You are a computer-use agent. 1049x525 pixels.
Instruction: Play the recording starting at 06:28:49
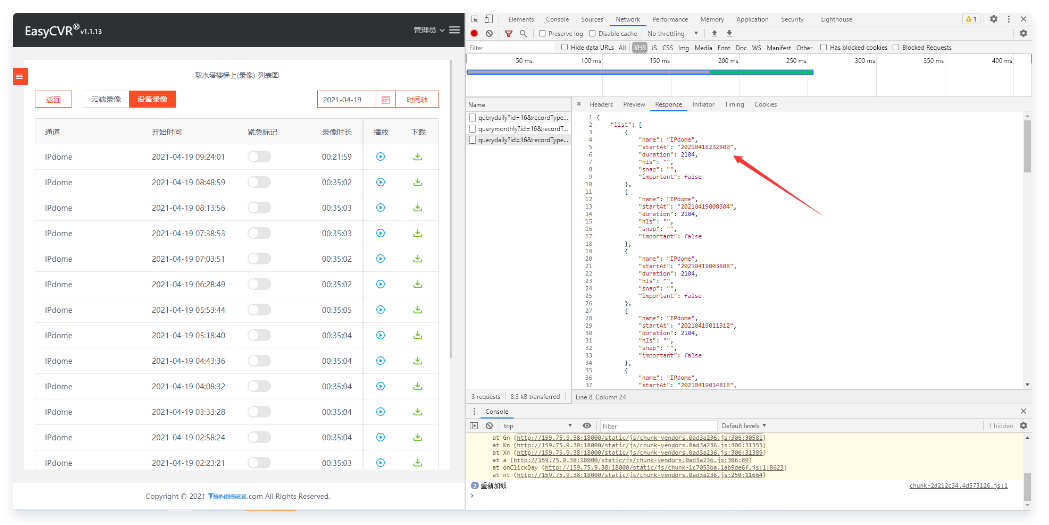[381, 284]
